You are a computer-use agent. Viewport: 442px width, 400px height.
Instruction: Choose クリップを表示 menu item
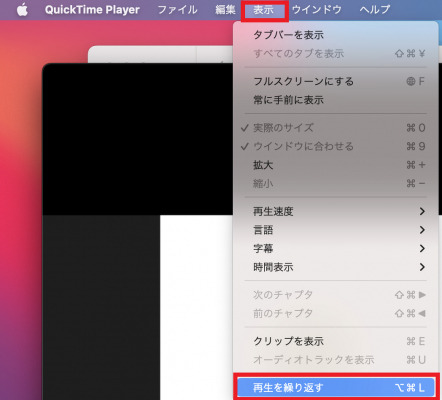(335, 341)
